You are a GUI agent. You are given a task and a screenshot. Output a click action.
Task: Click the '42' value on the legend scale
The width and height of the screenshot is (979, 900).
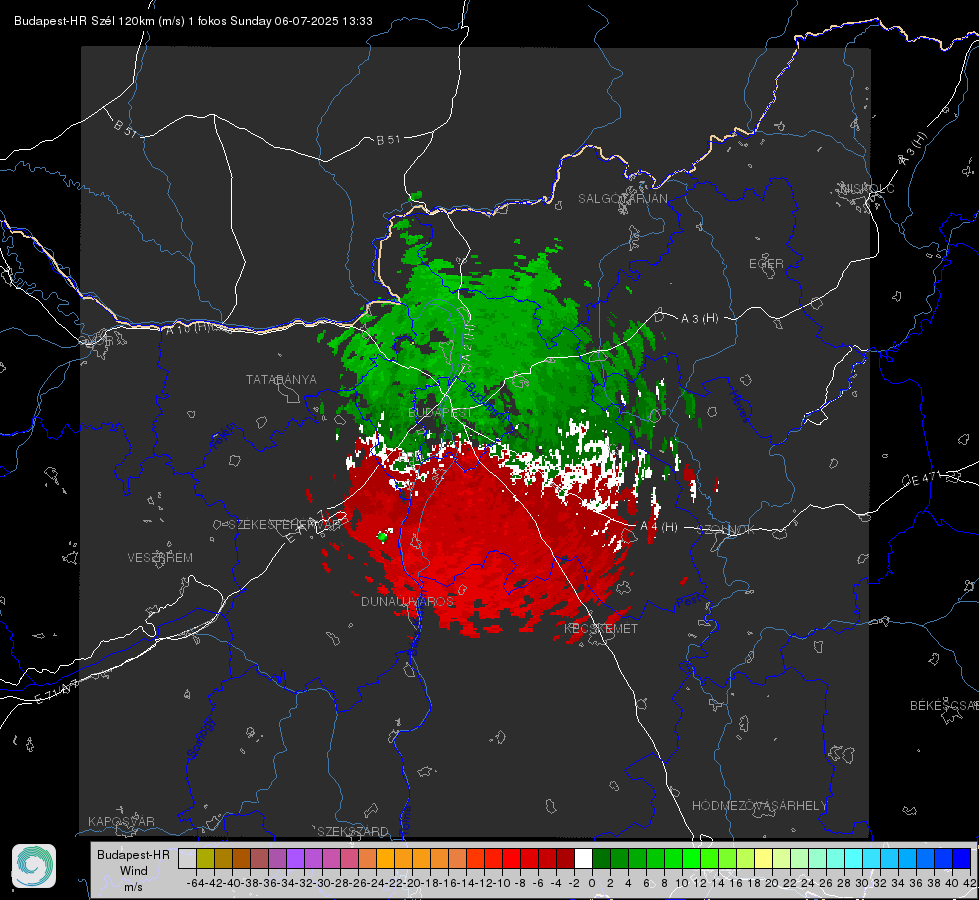[x=970, y=883]
